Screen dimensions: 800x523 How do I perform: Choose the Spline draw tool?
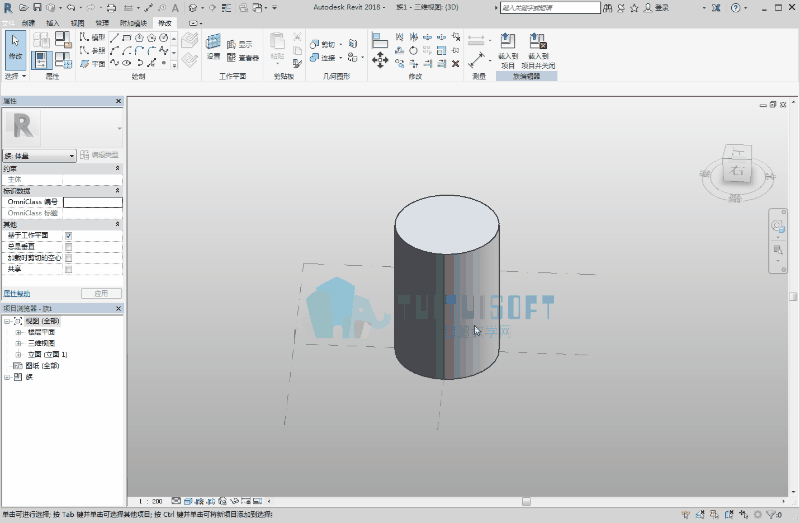pyautogui.click(x=163, y=51)
